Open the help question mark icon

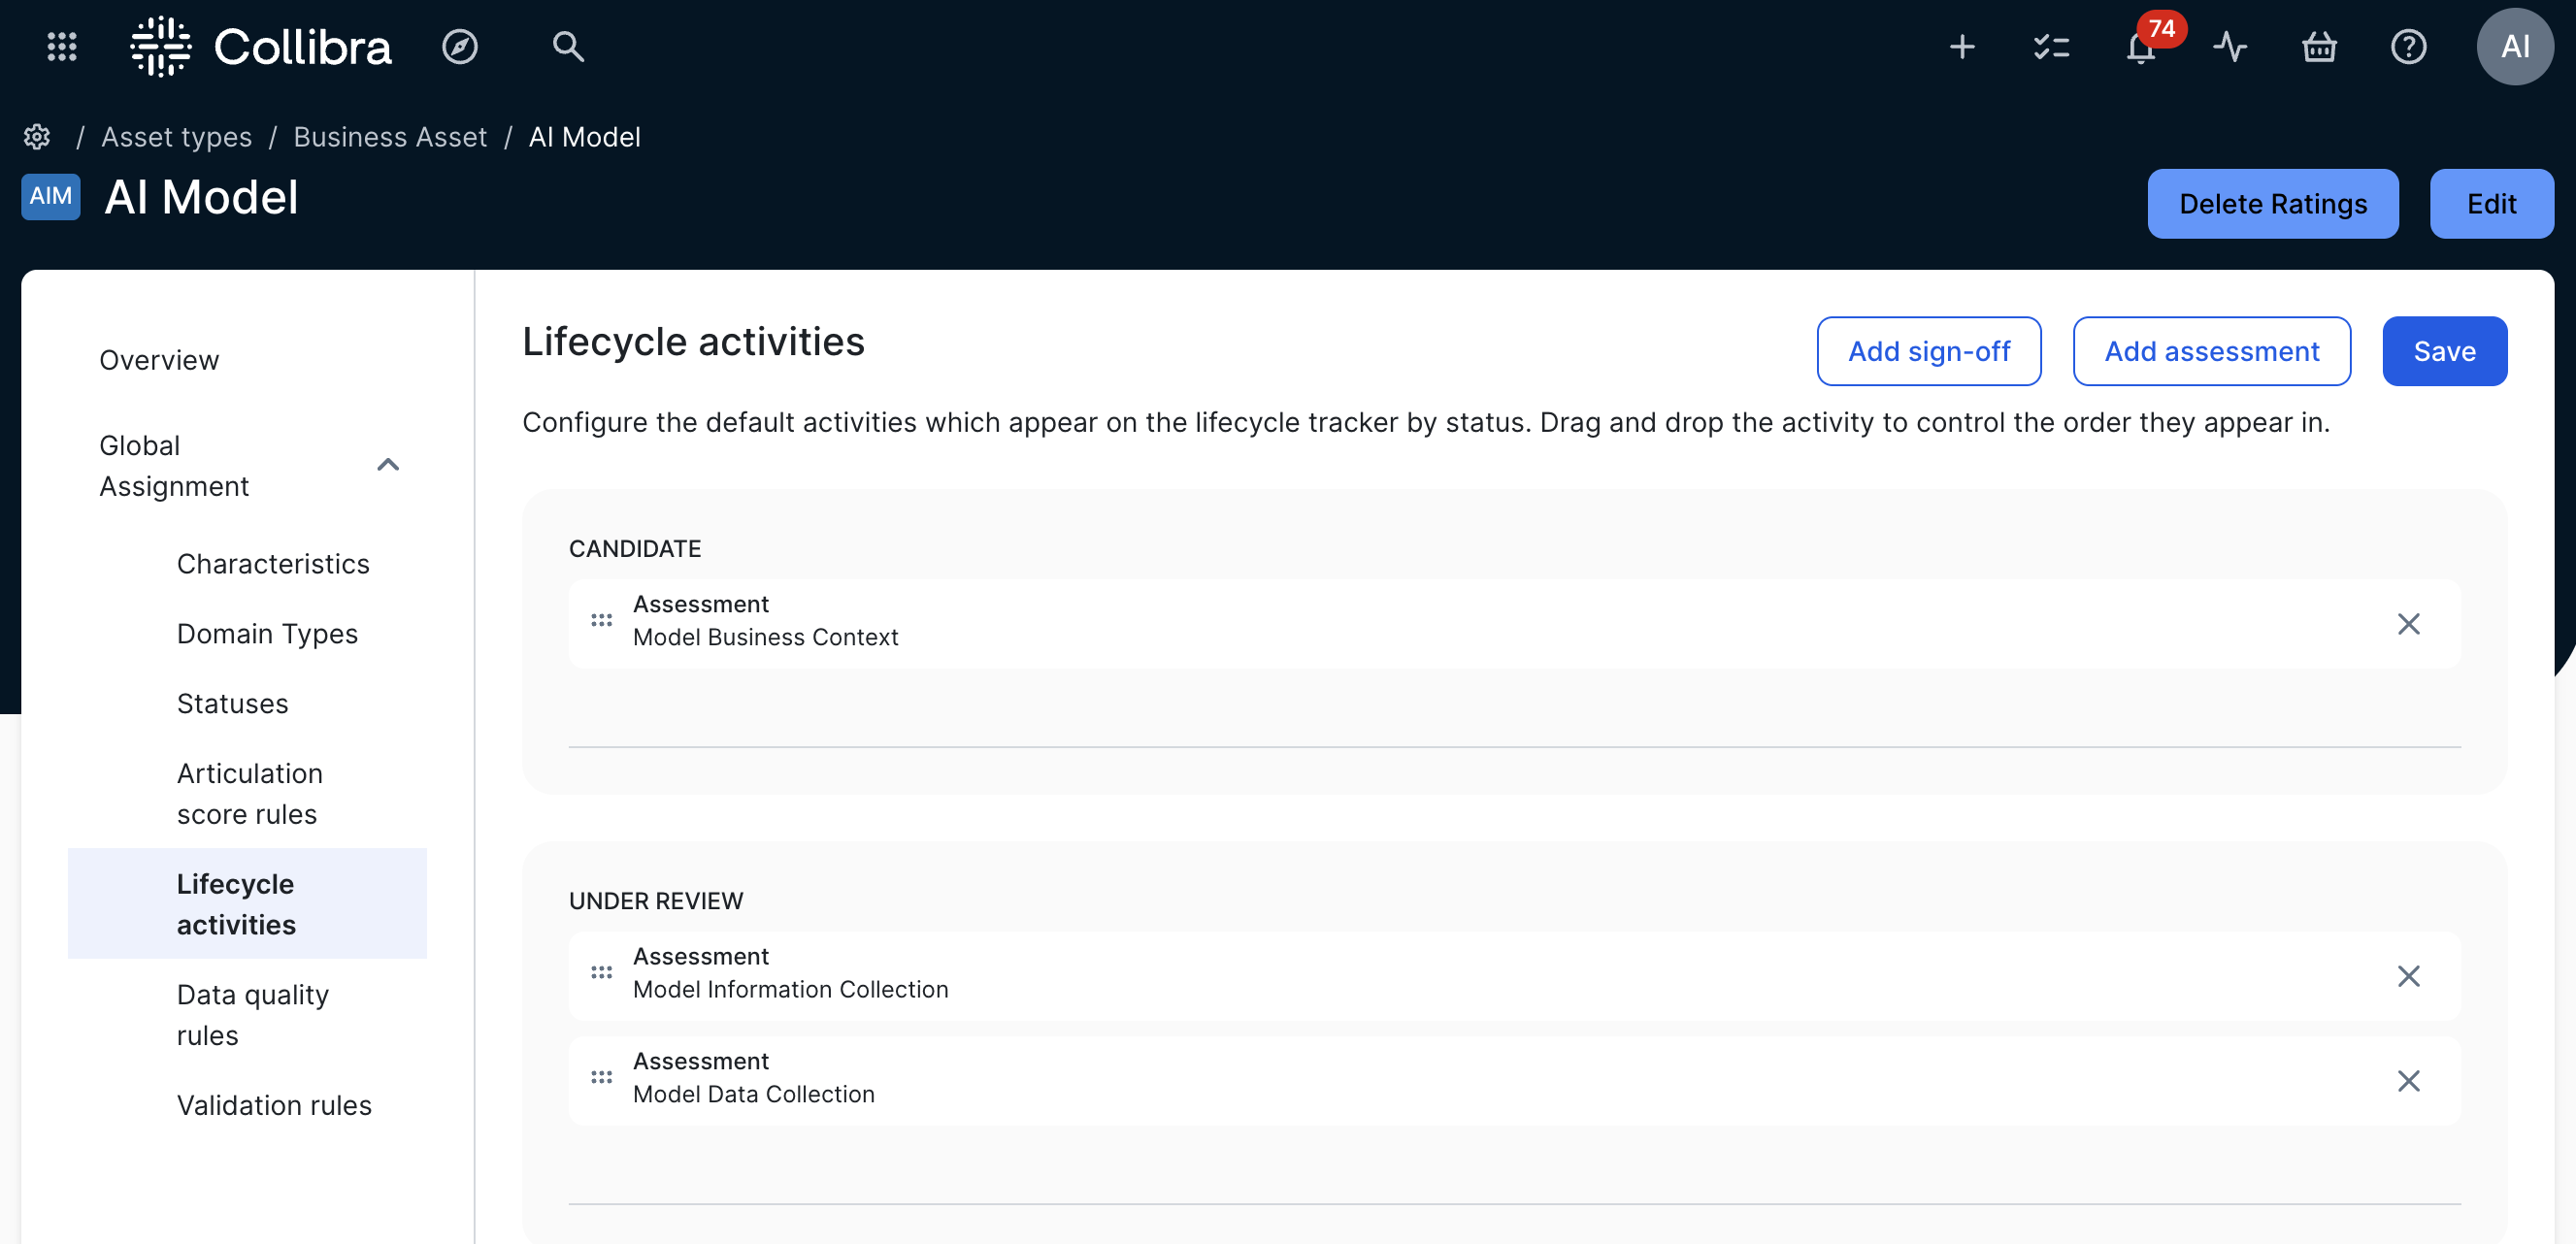(2409, 46)
